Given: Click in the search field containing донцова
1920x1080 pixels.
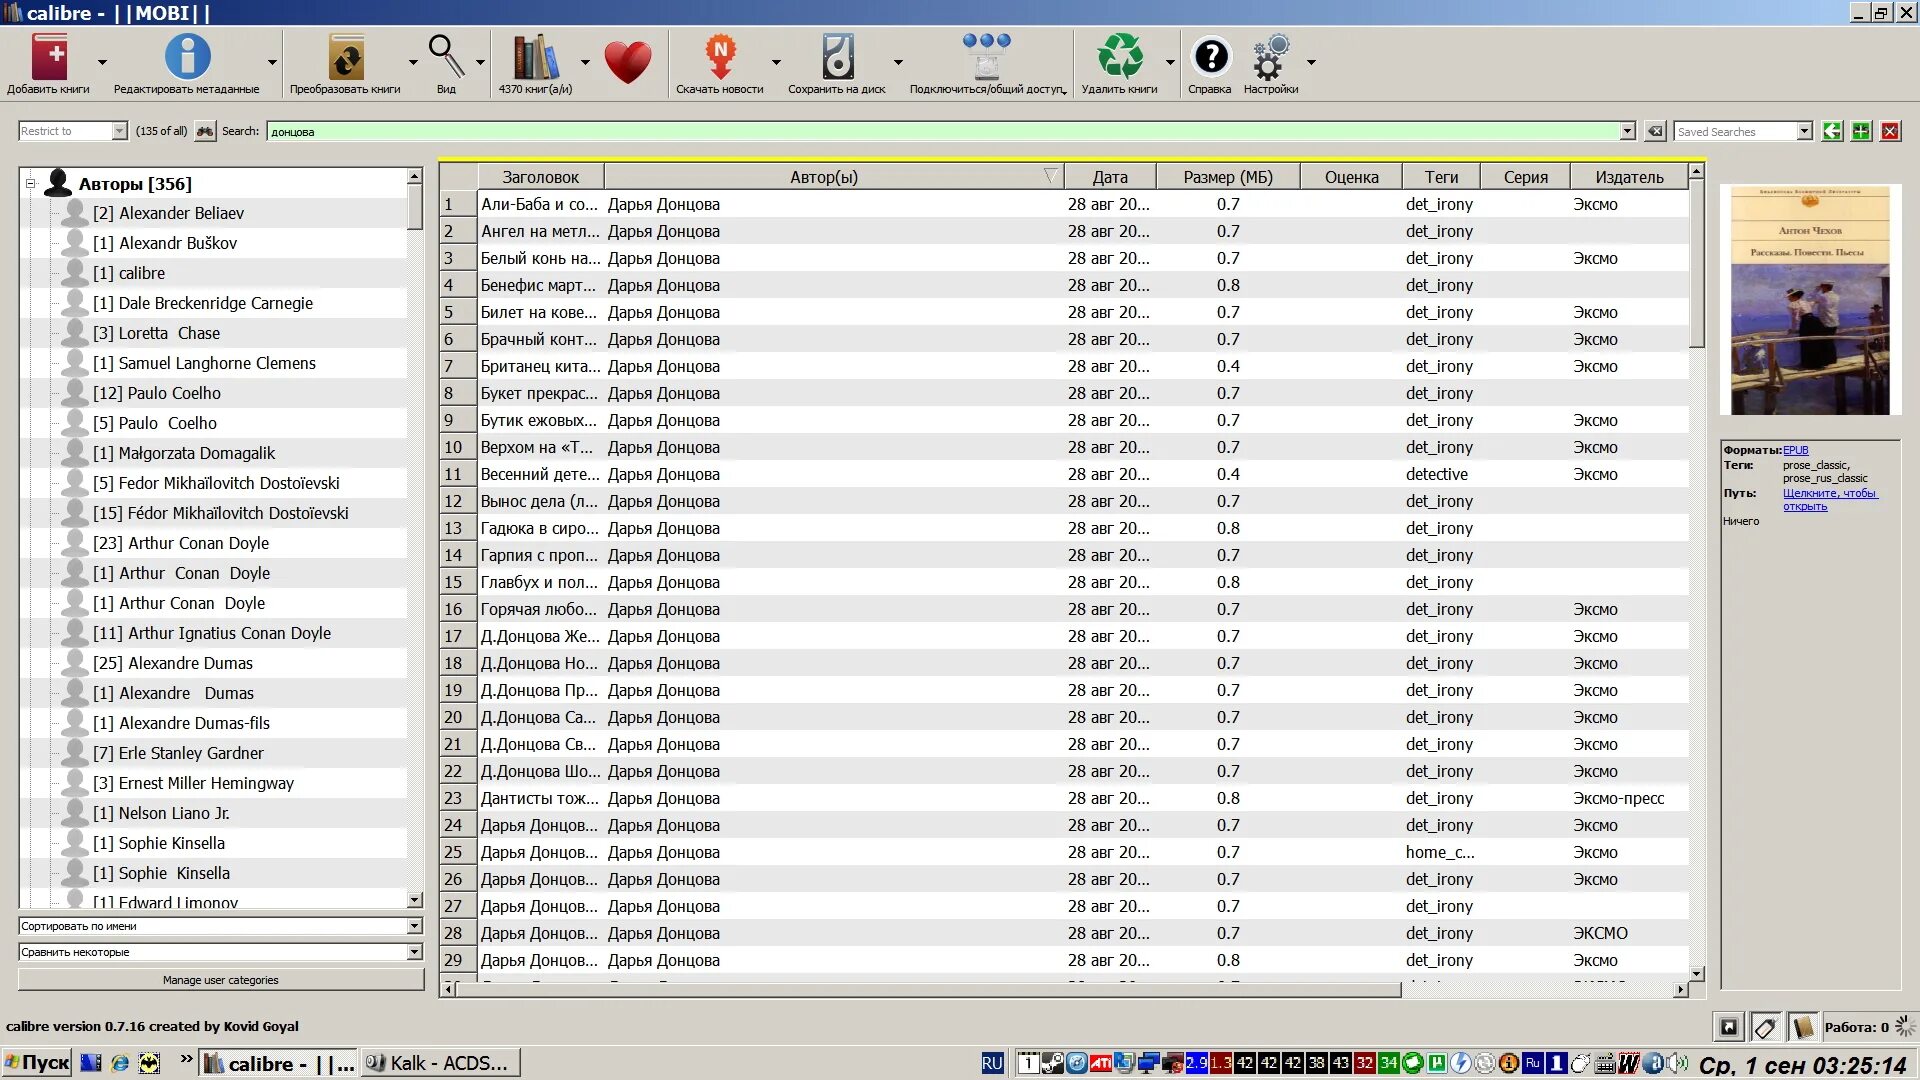Looking at the screenshot, I should click(942, 131).
